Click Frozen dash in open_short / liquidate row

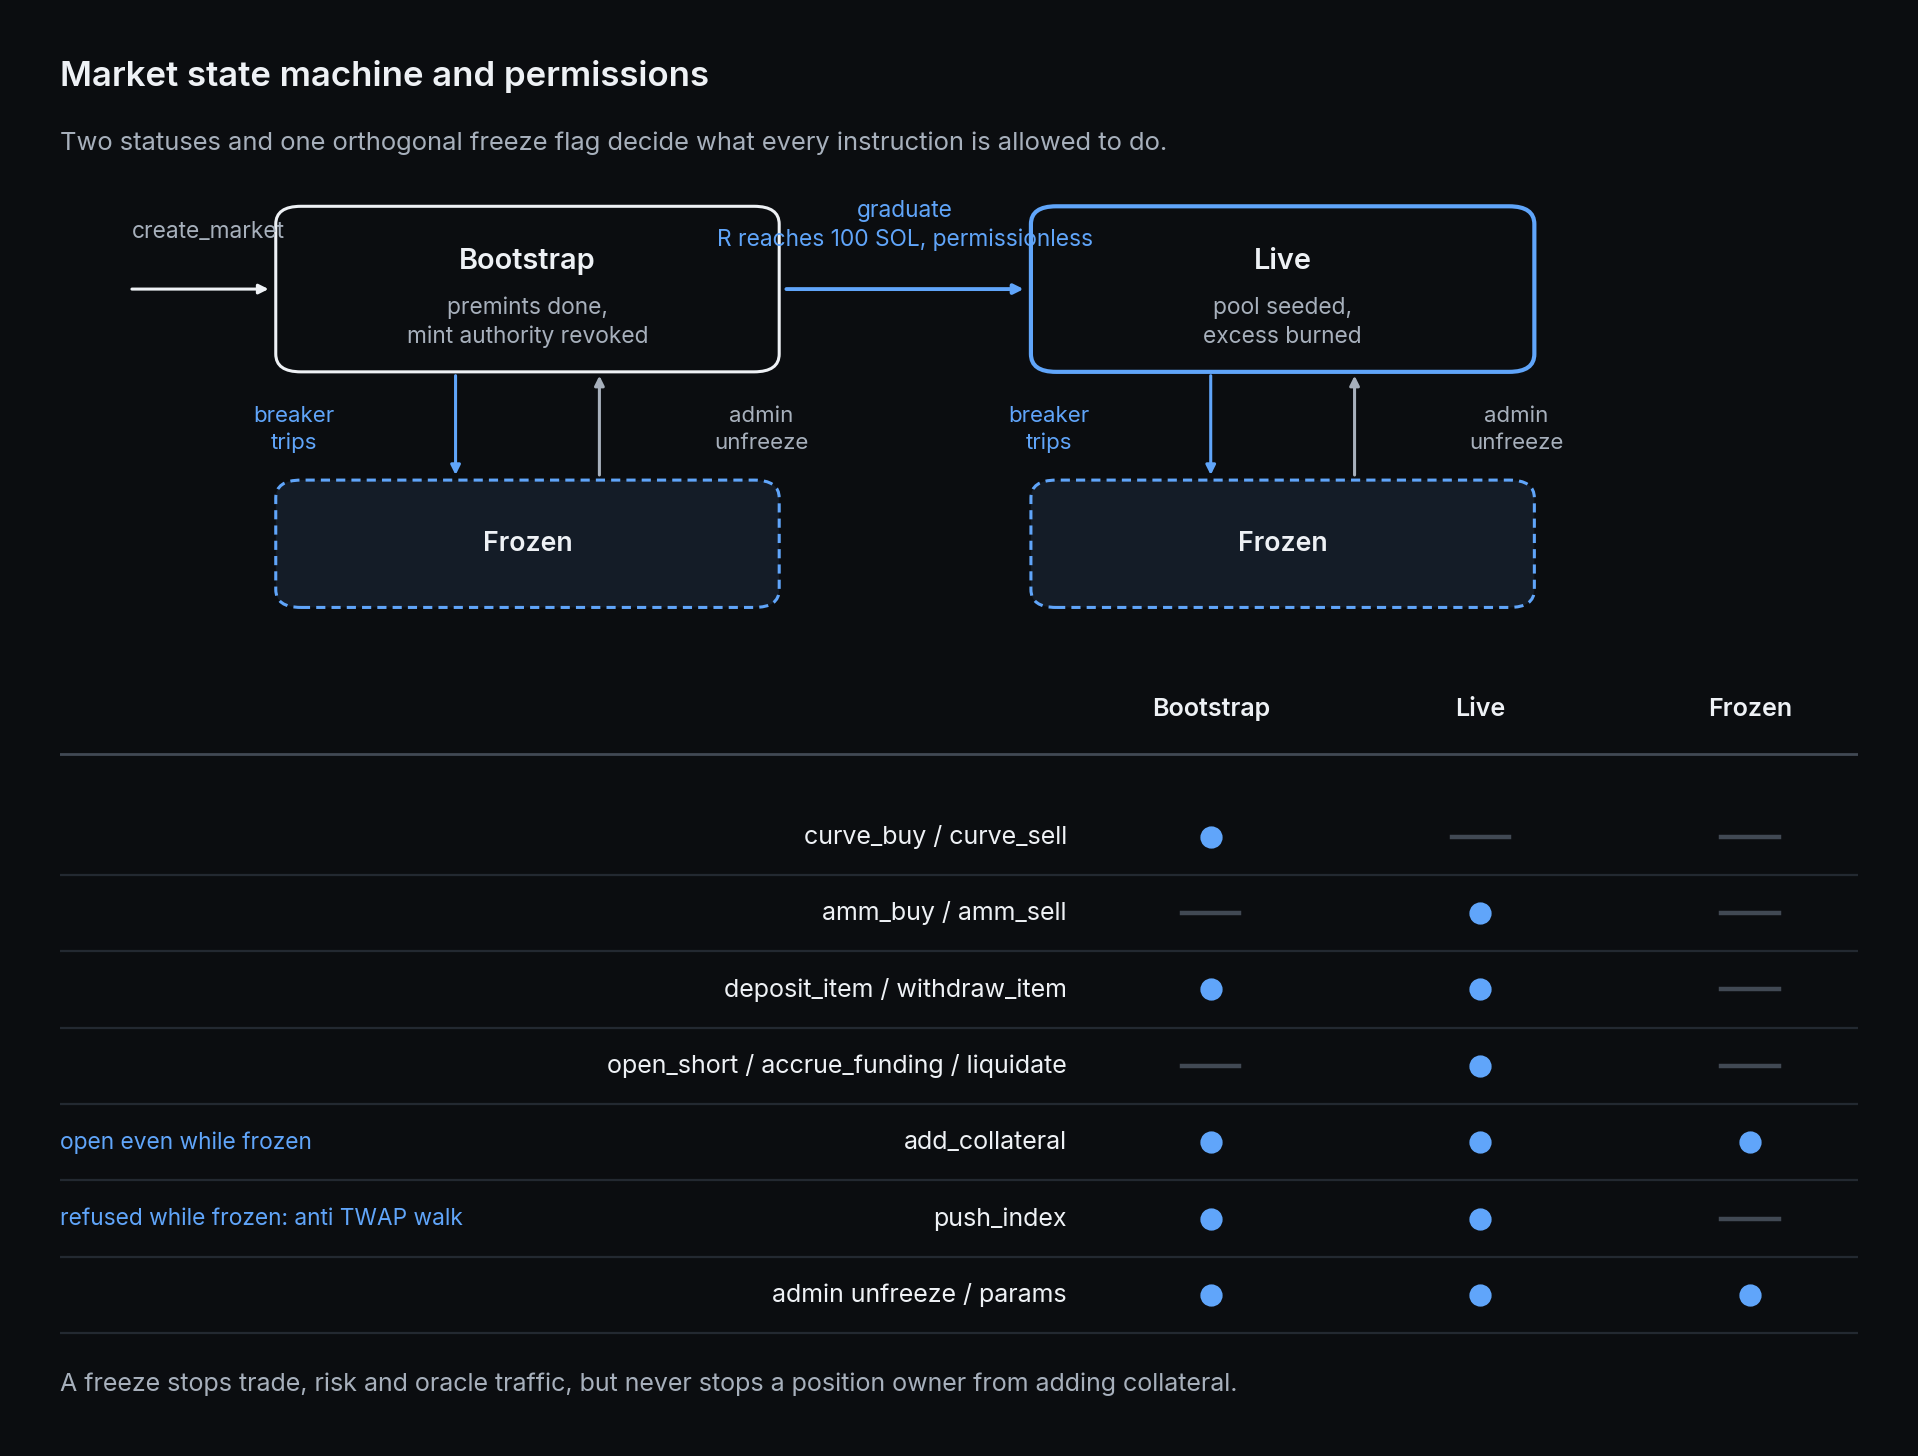[1750, 1066]
